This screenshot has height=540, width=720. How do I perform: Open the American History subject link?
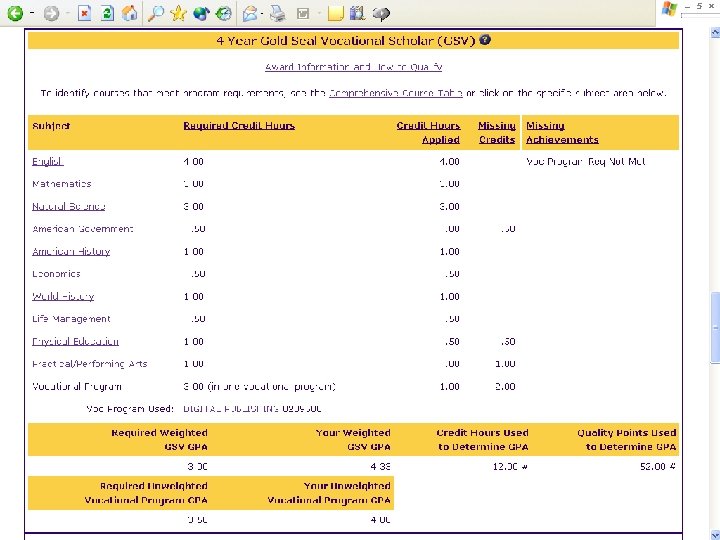(x=71, y=251)
